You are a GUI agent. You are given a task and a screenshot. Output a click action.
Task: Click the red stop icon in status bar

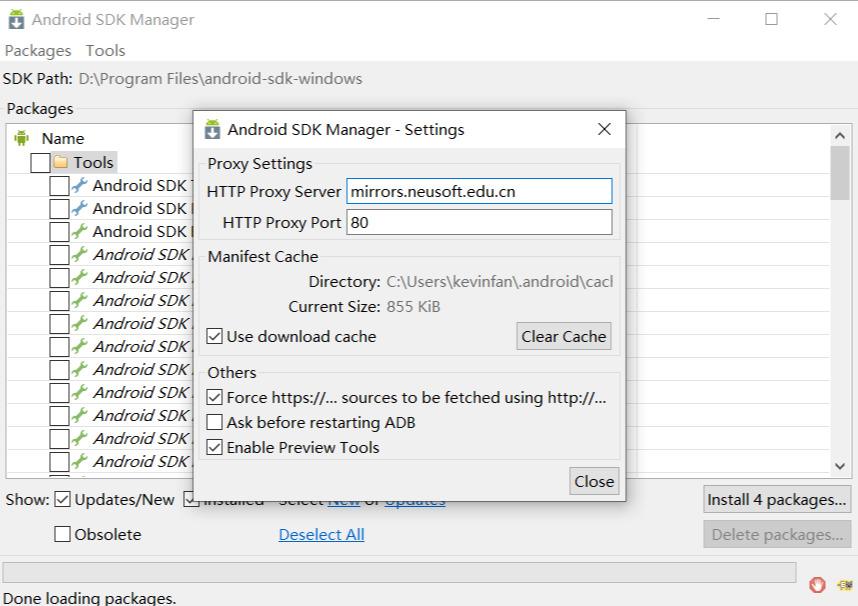[x=817, y=584]
